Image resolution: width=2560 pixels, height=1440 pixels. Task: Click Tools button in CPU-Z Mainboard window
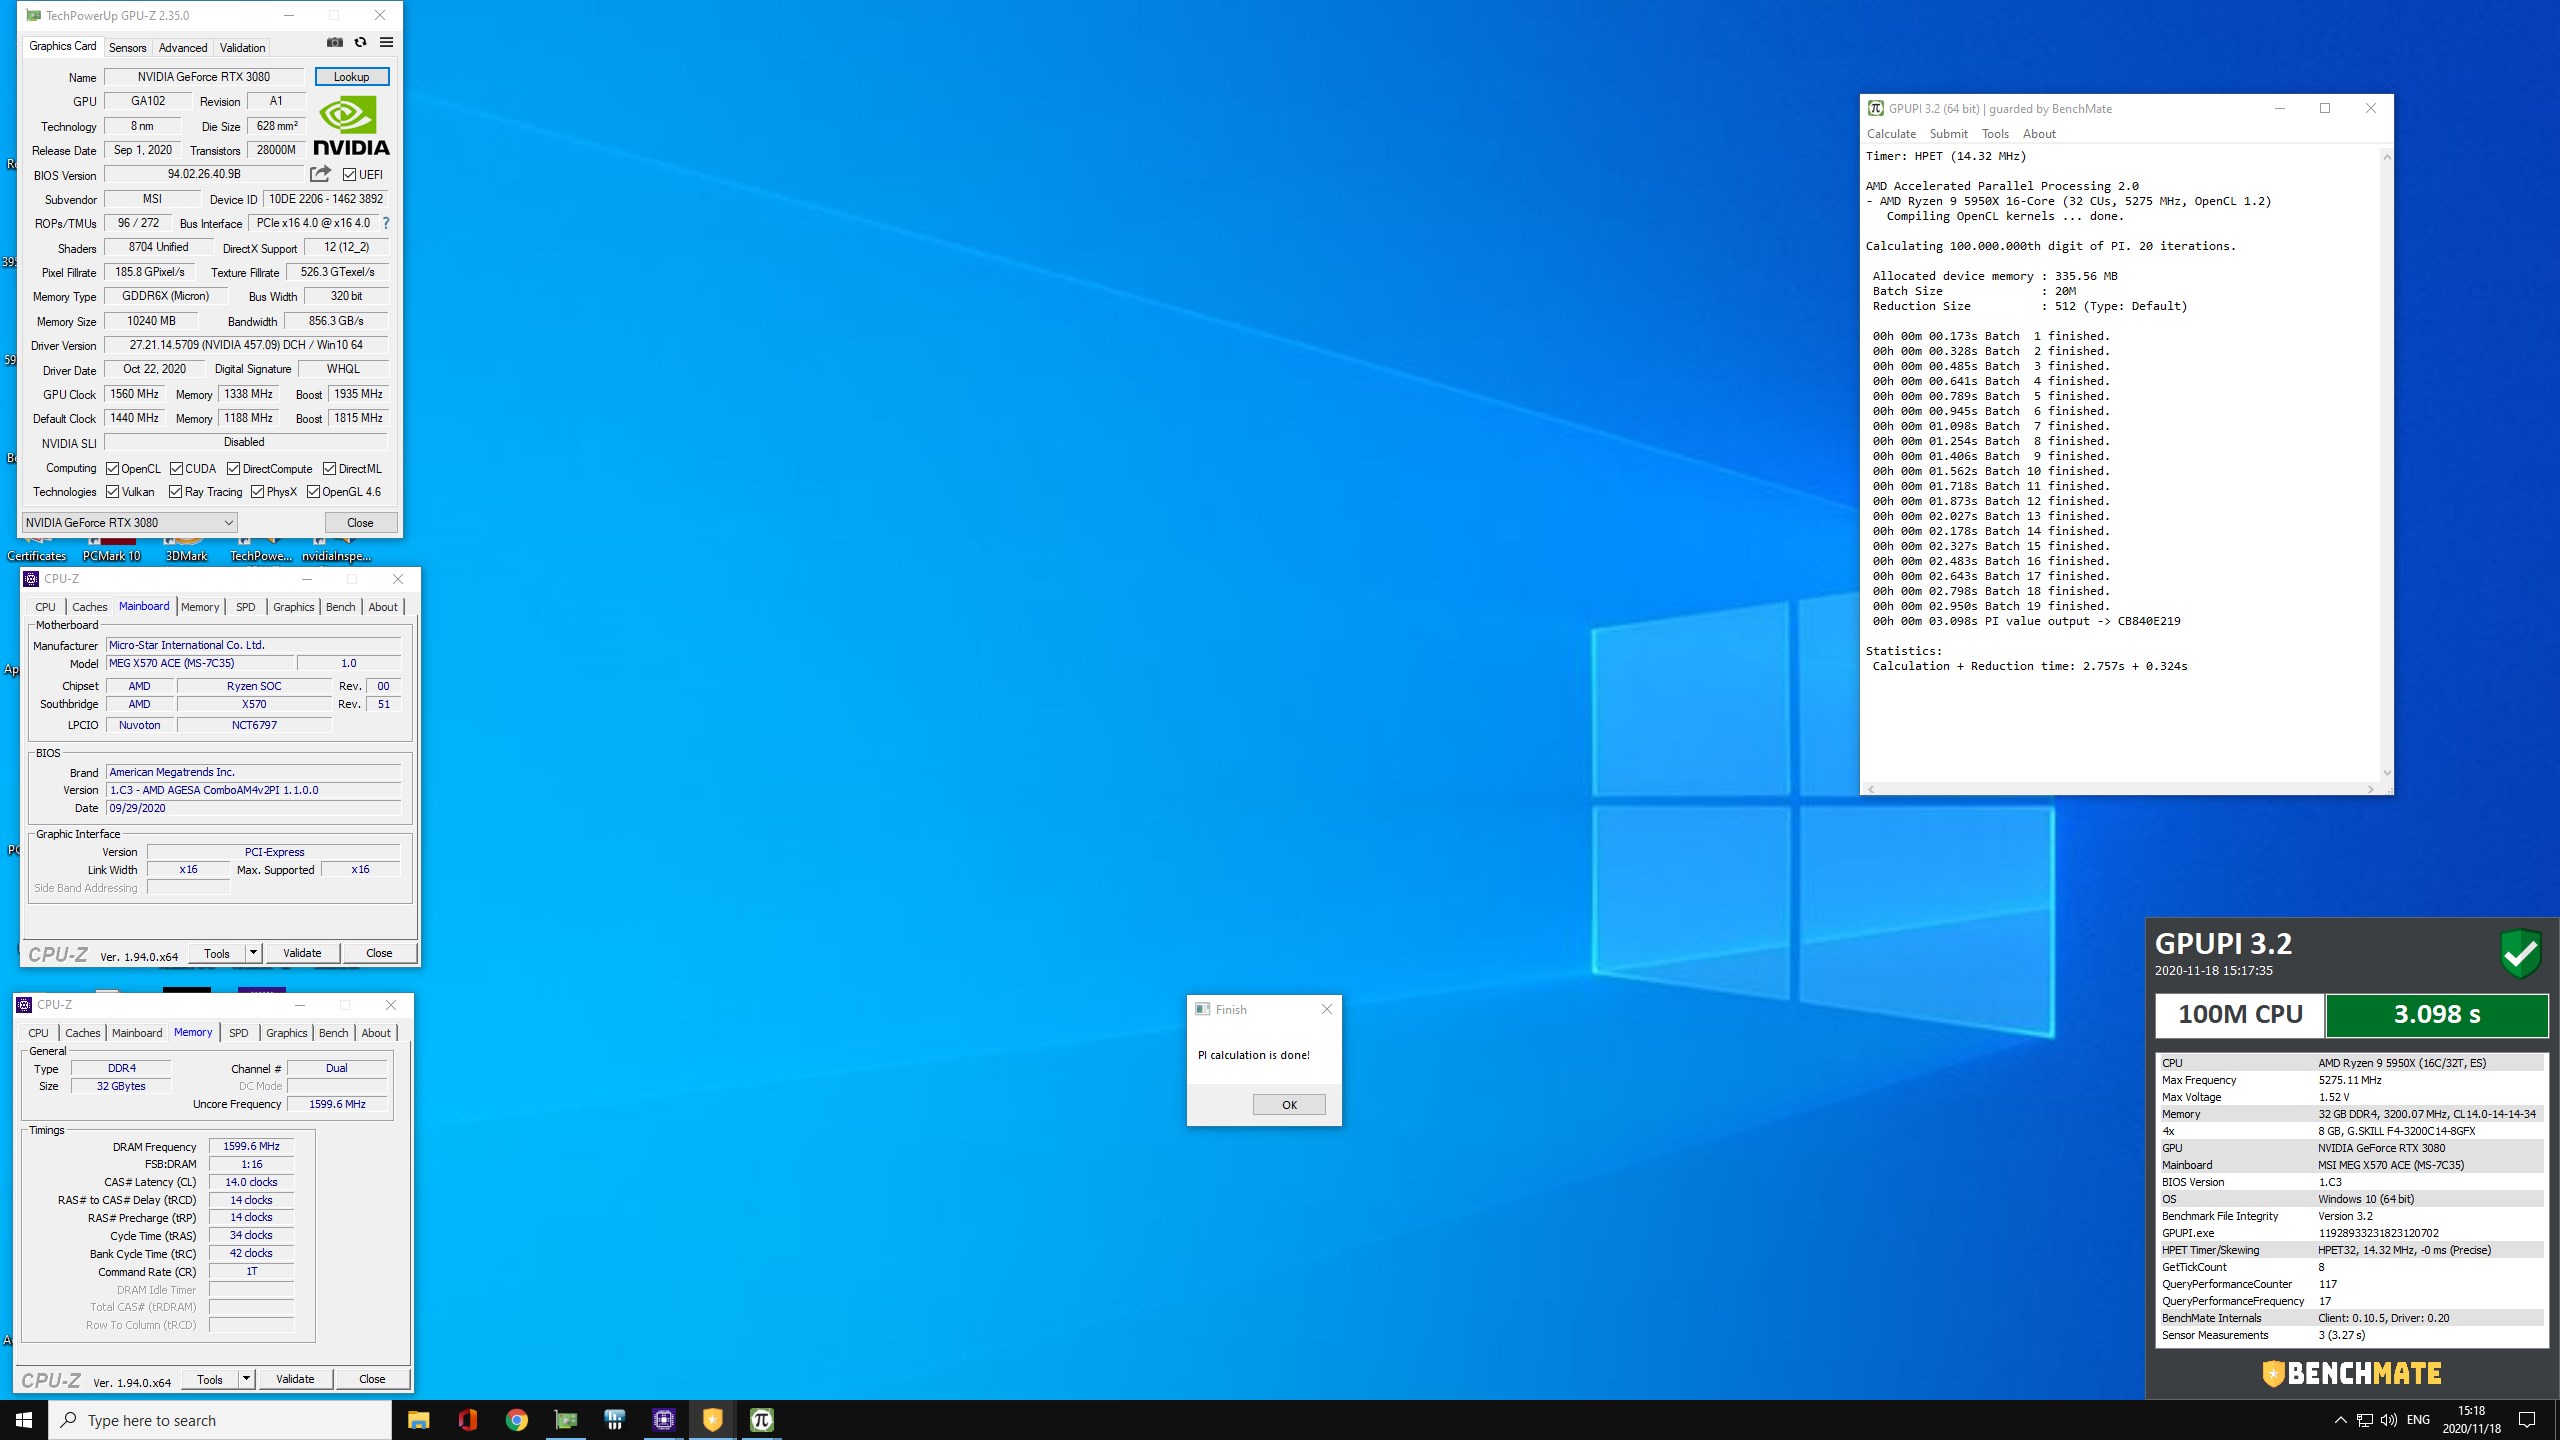217,953
